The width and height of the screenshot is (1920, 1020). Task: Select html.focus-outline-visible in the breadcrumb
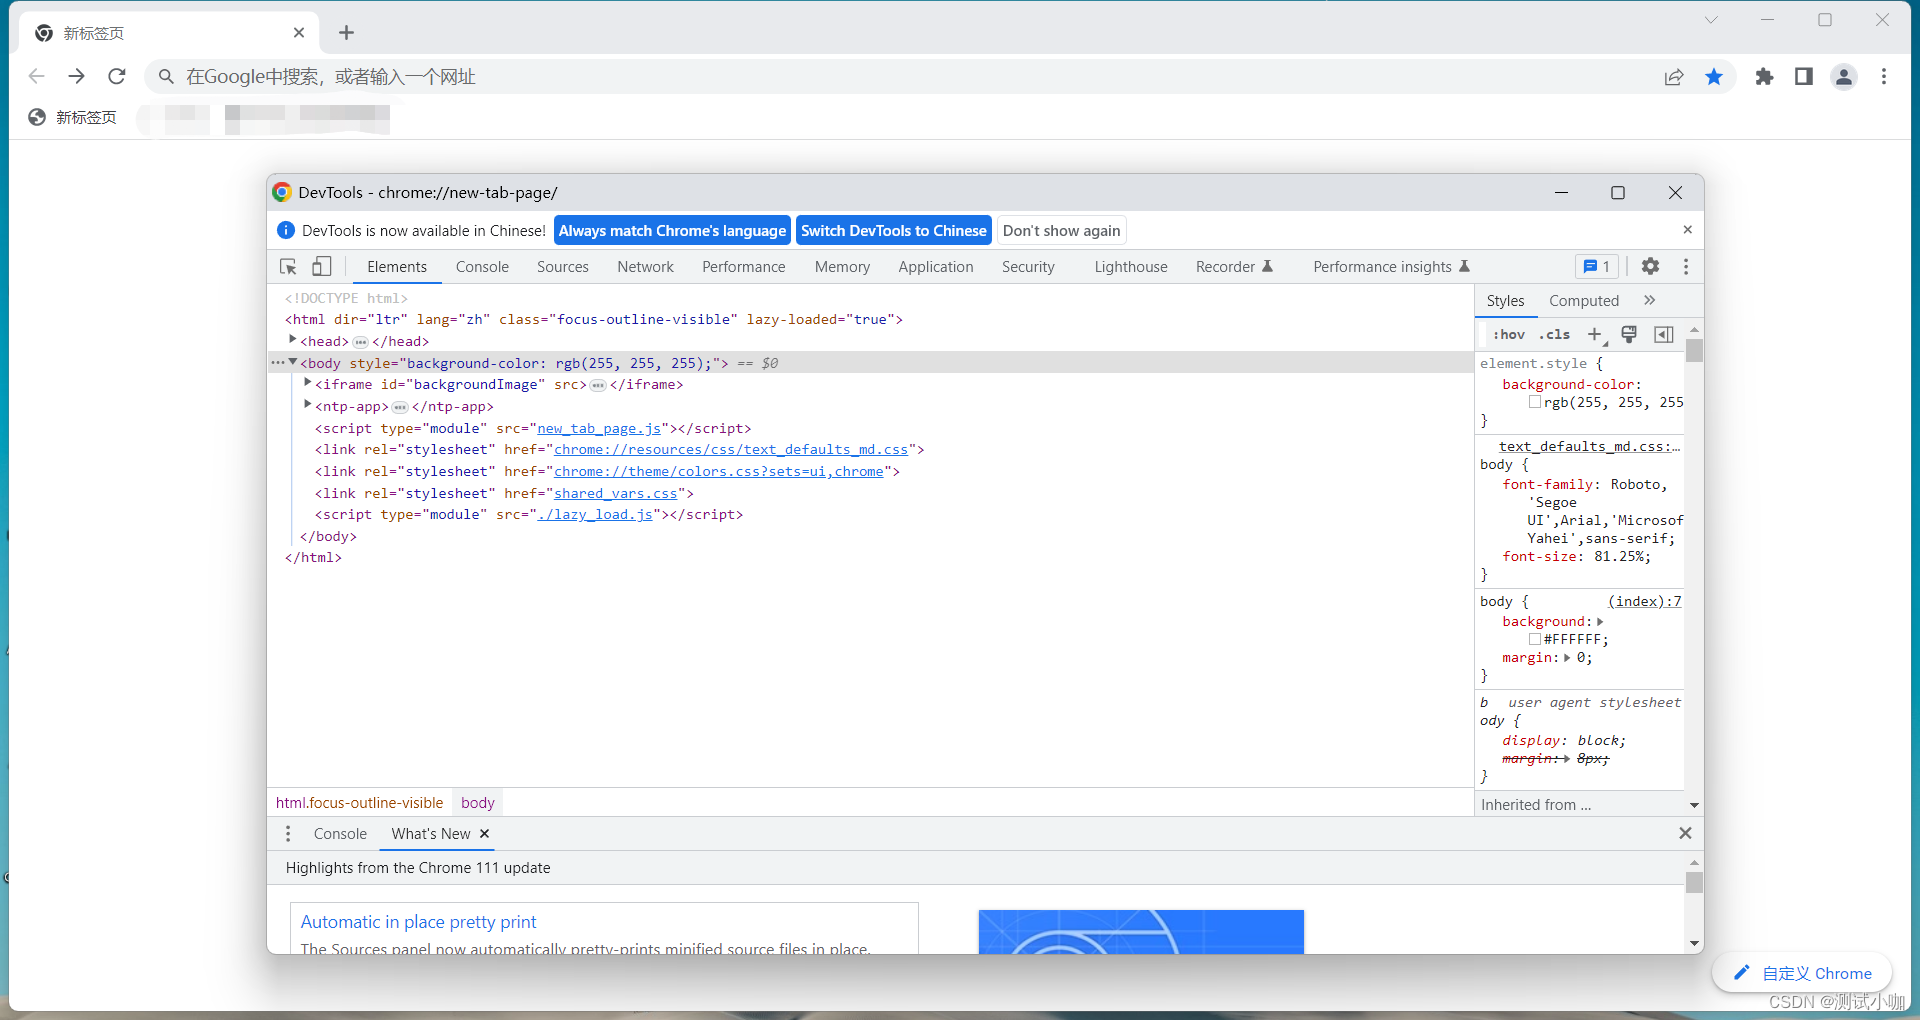359,802
